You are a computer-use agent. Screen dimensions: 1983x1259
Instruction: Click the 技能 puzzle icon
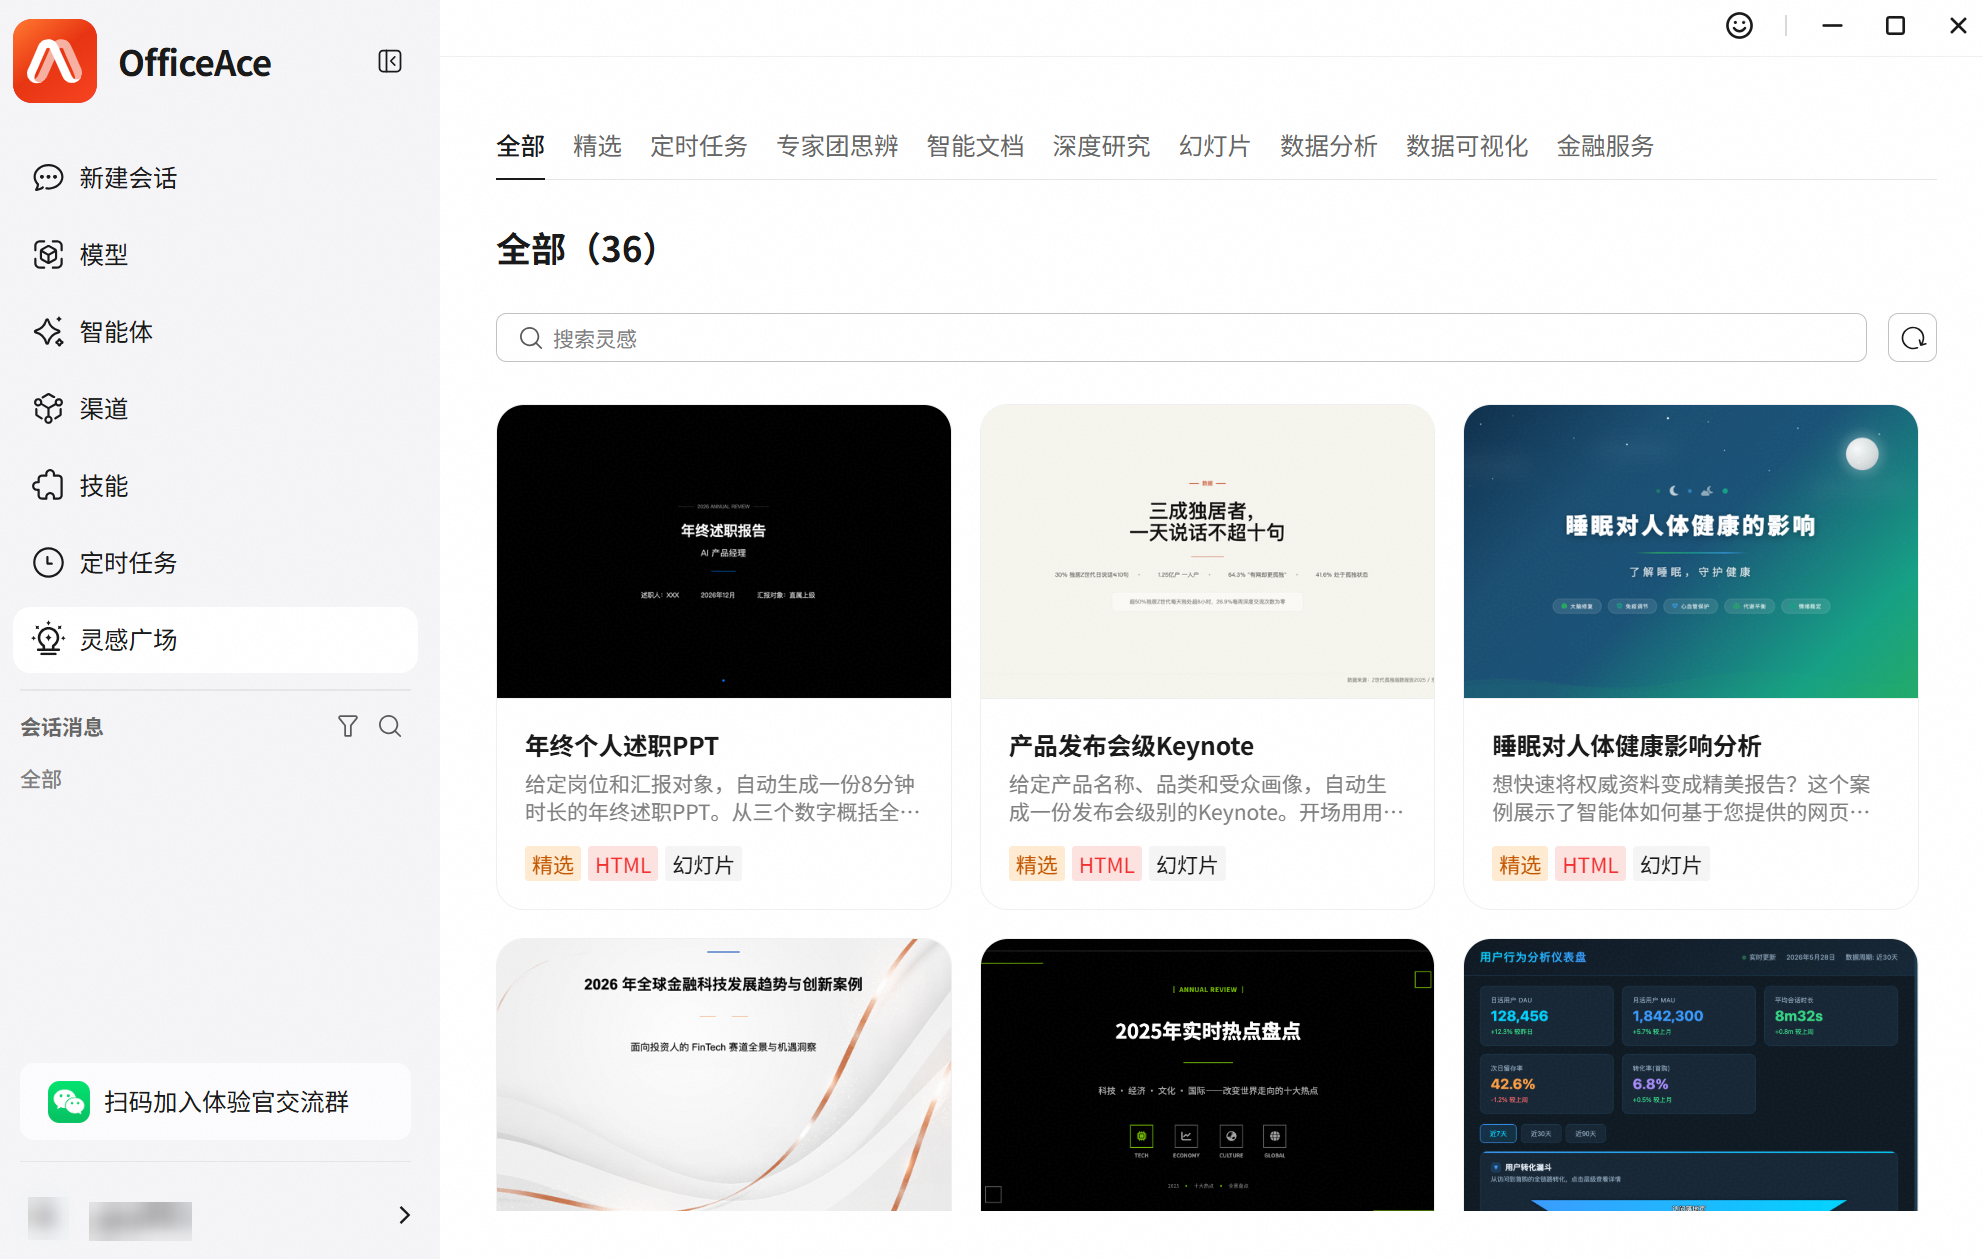point(48,486)
